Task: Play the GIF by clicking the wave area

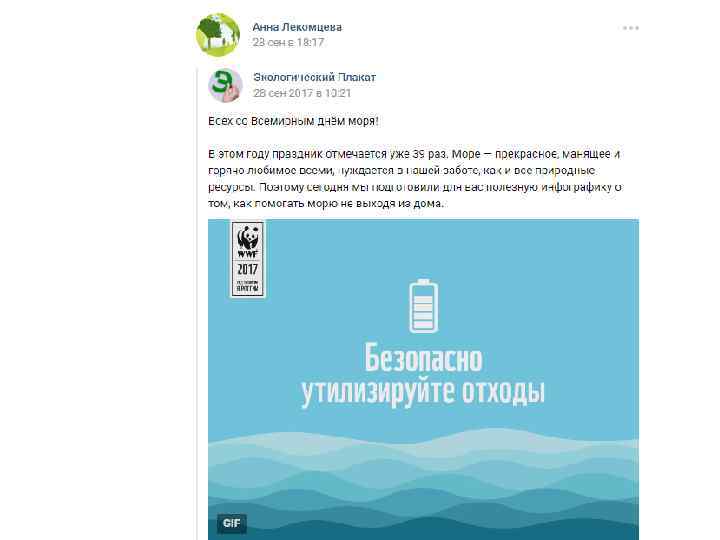Action: 423,478
